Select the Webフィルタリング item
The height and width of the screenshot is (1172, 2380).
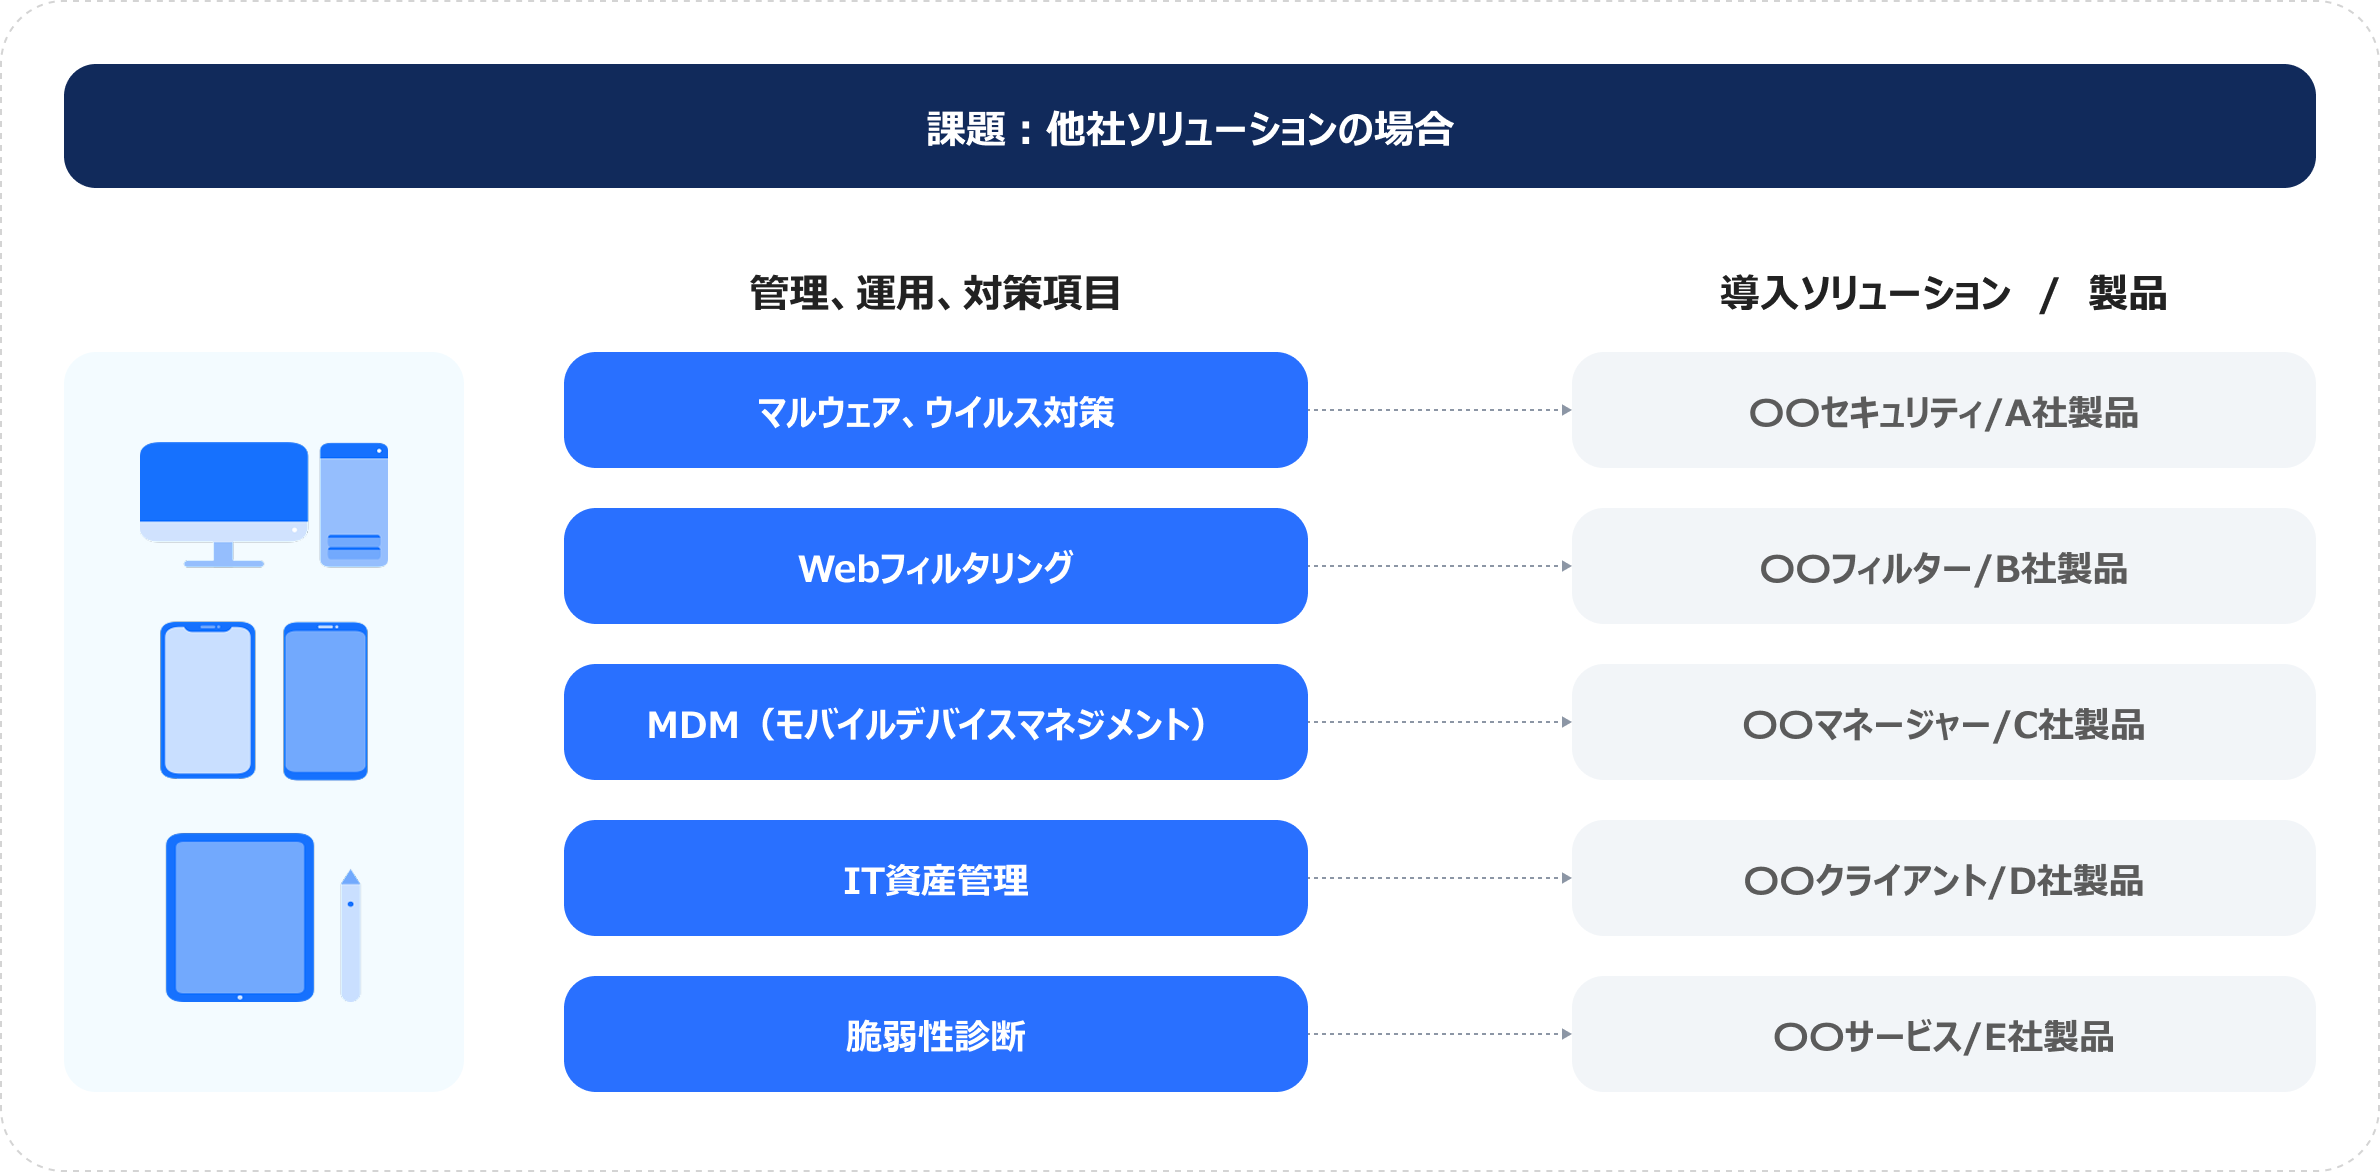click(x=935, y=566)
